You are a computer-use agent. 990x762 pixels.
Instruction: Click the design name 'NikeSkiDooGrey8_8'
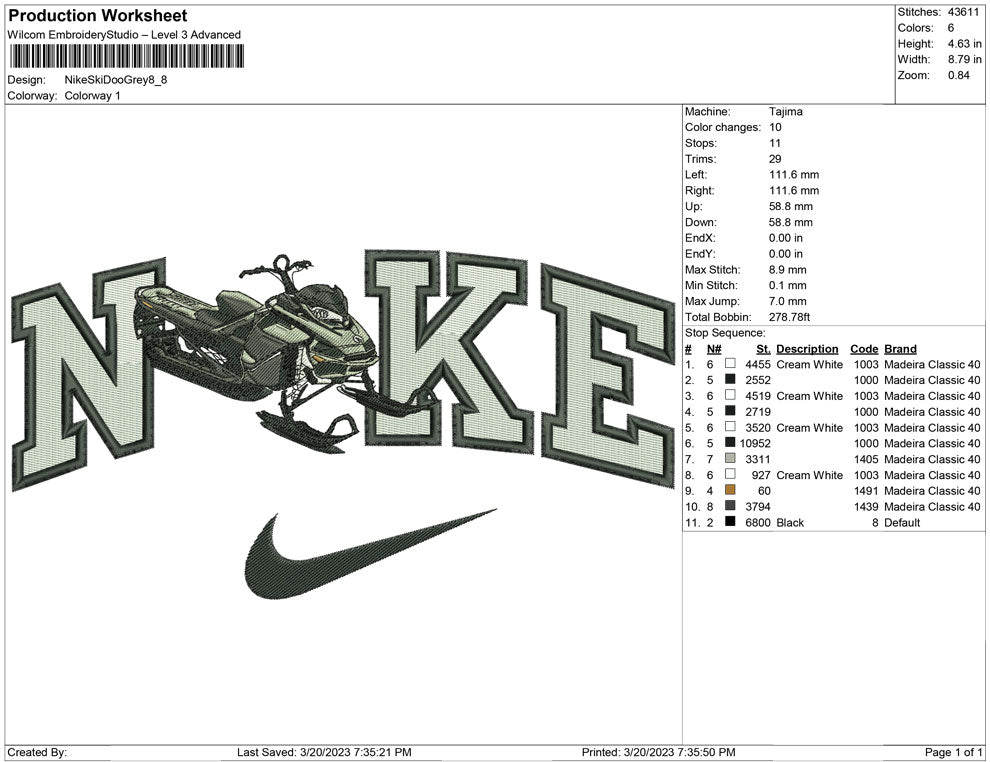pyautogui.click(x=116, y=80)
